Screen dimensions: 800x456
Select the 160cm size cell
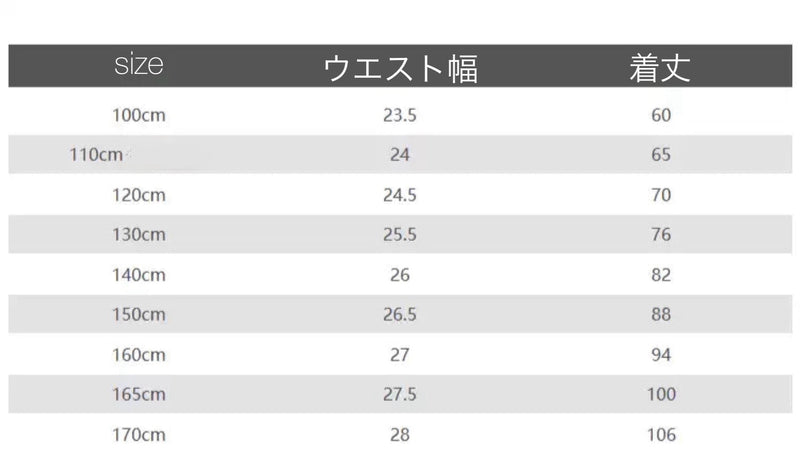[x=139, y=354]
